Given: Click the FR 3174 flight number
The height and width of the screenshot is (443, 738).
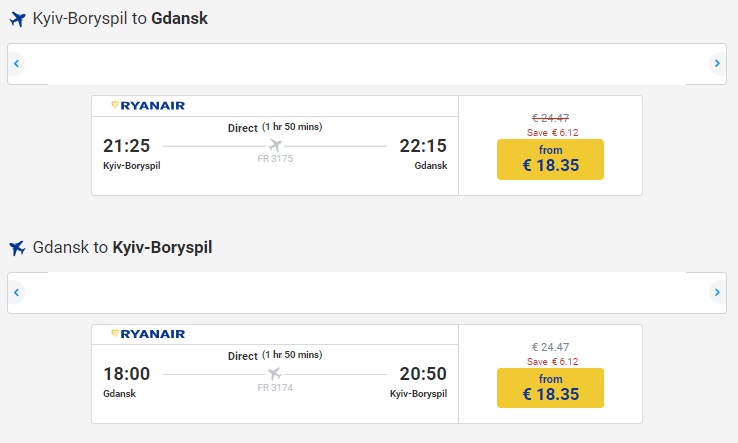Looking at the screenshot, I should pyautogui.click(x=275, y=387).
